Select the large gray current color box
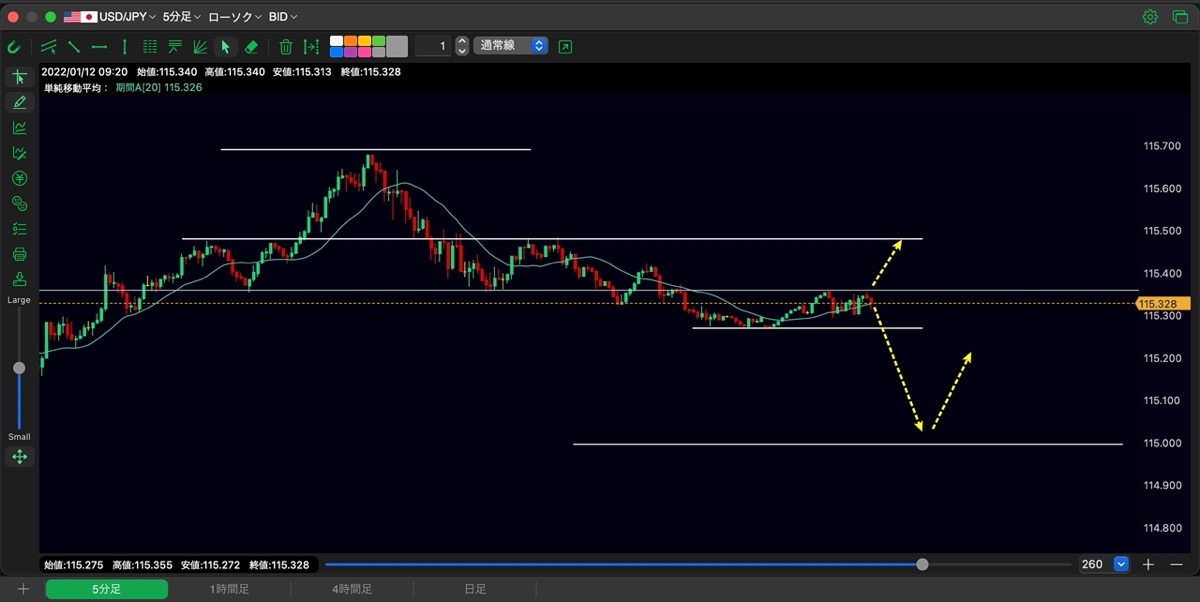 coord(397,46)
